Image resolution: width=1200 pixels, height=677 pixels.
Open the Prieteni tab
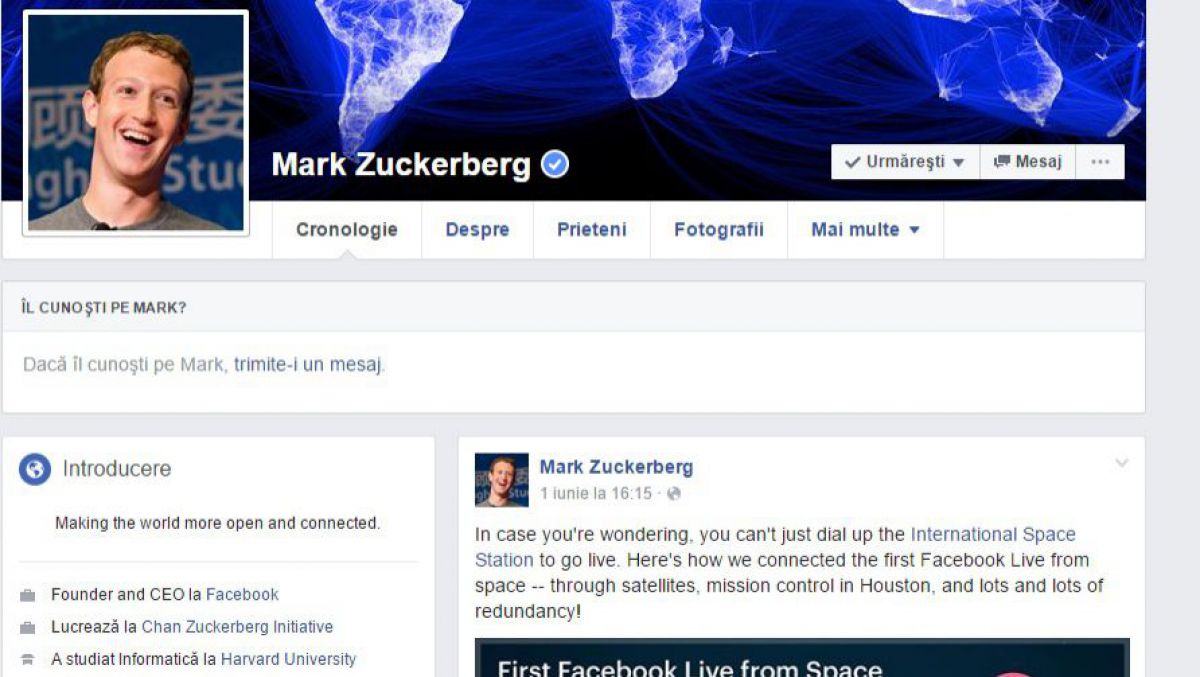(592, 230)
